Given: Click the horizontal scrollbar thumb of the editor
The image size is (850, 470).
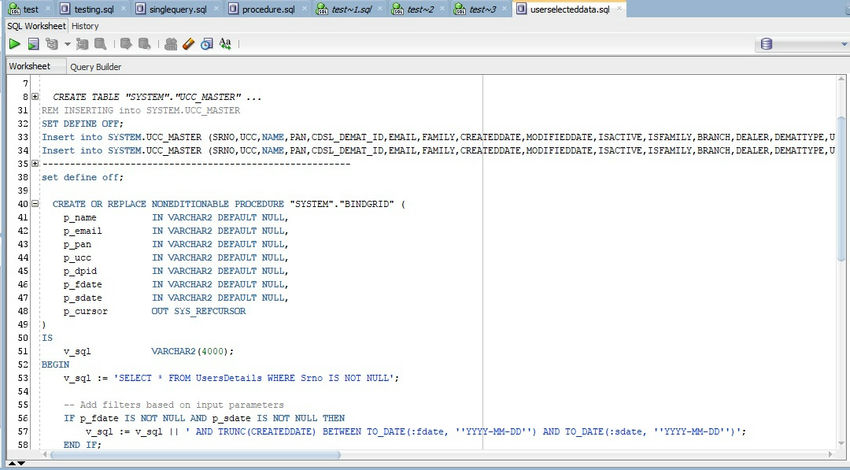Looking at the screenshot, I should 196,455.
